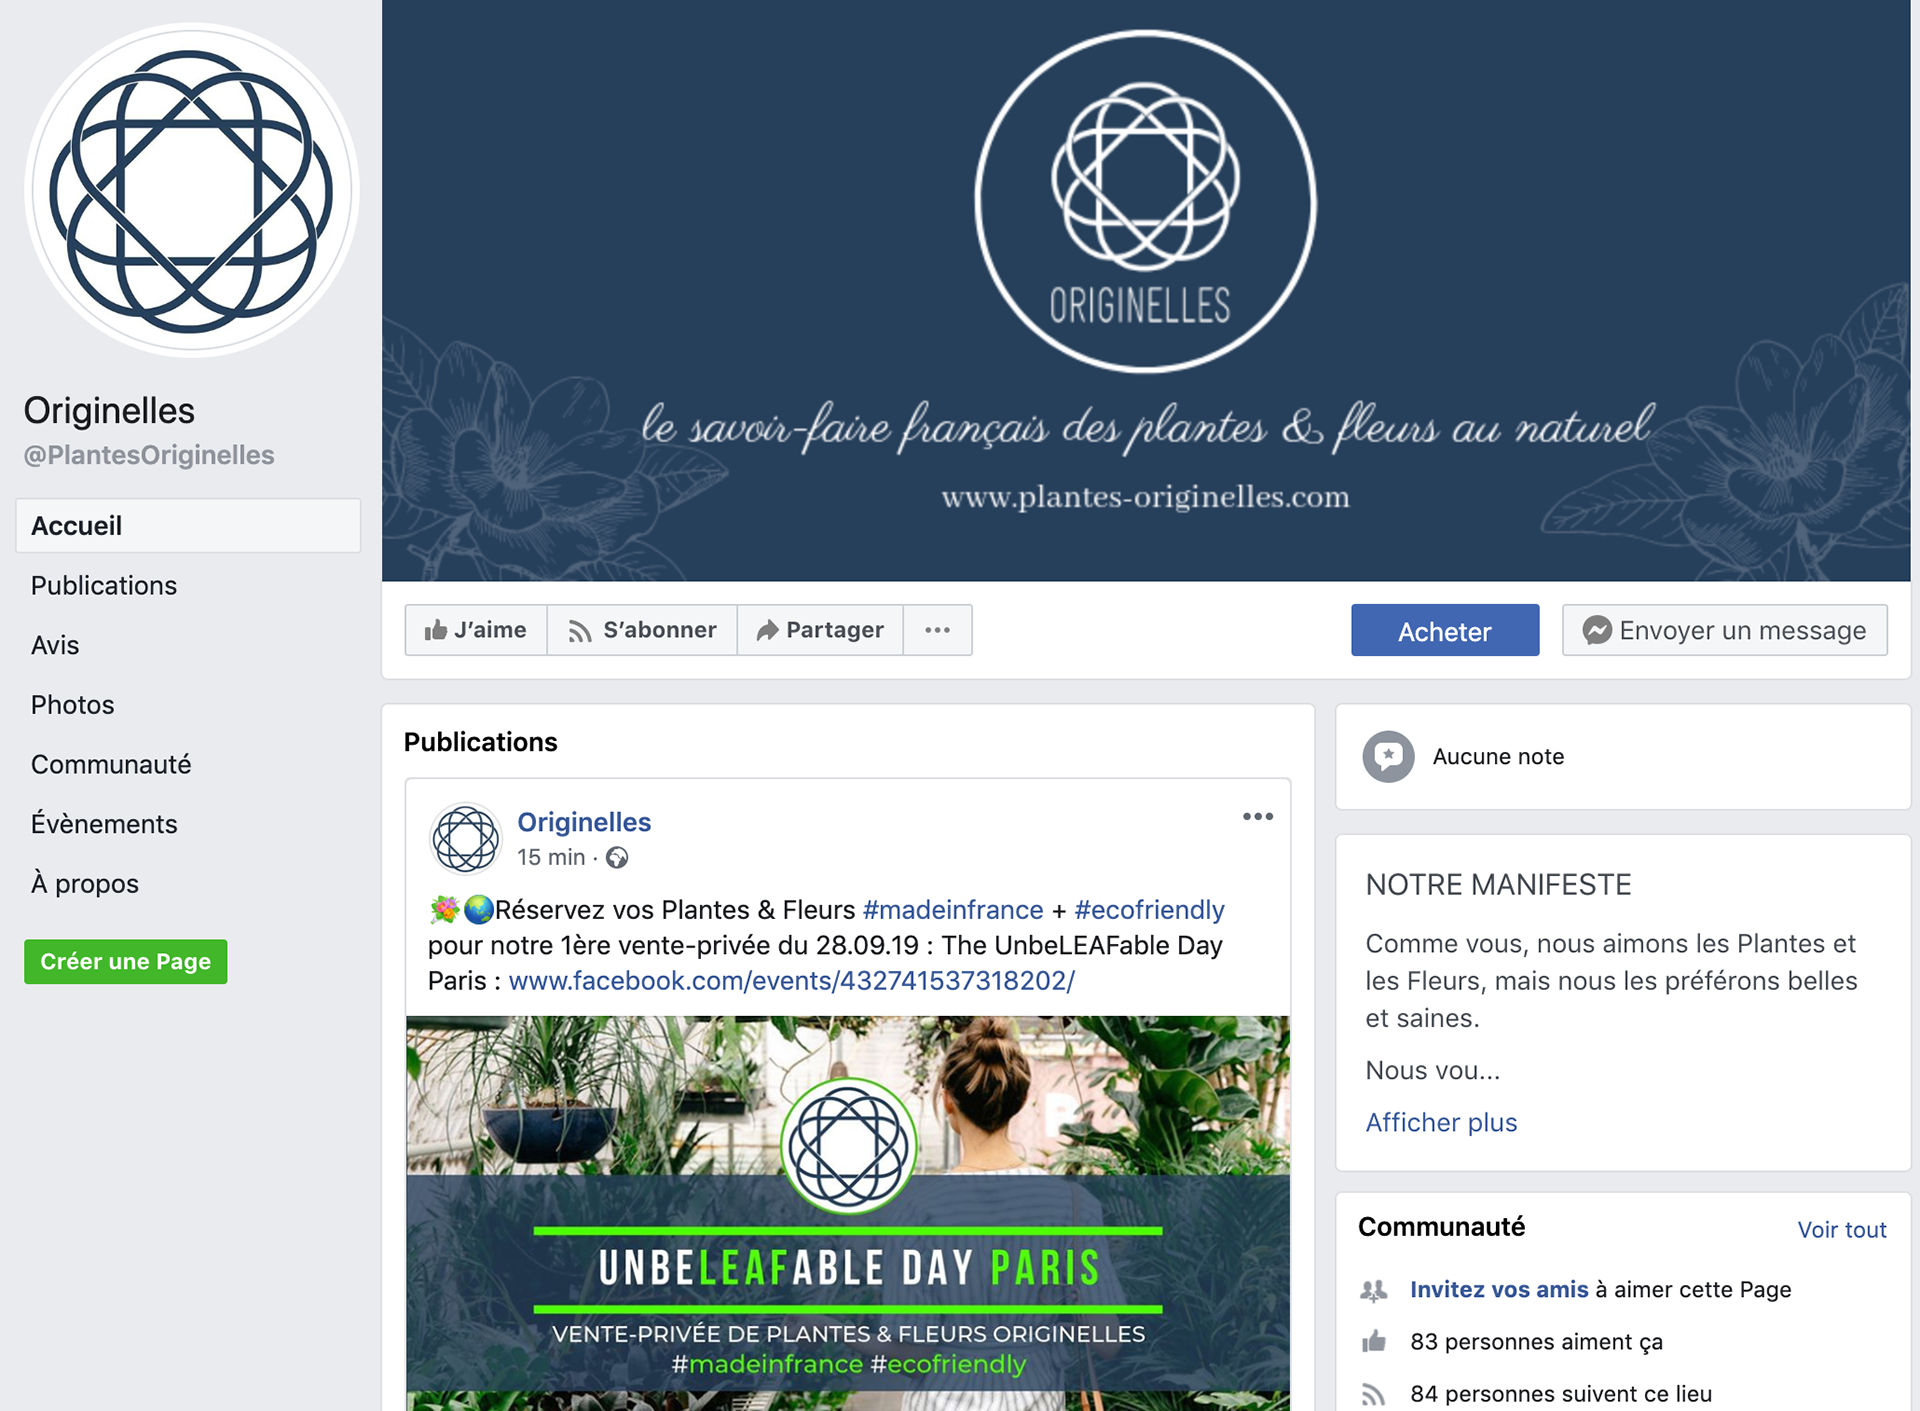Image resolution: width=1920 pixels, height=1411 pixels.
Task: Open Voir tout in Communauté
Action: point(1842,1229)
